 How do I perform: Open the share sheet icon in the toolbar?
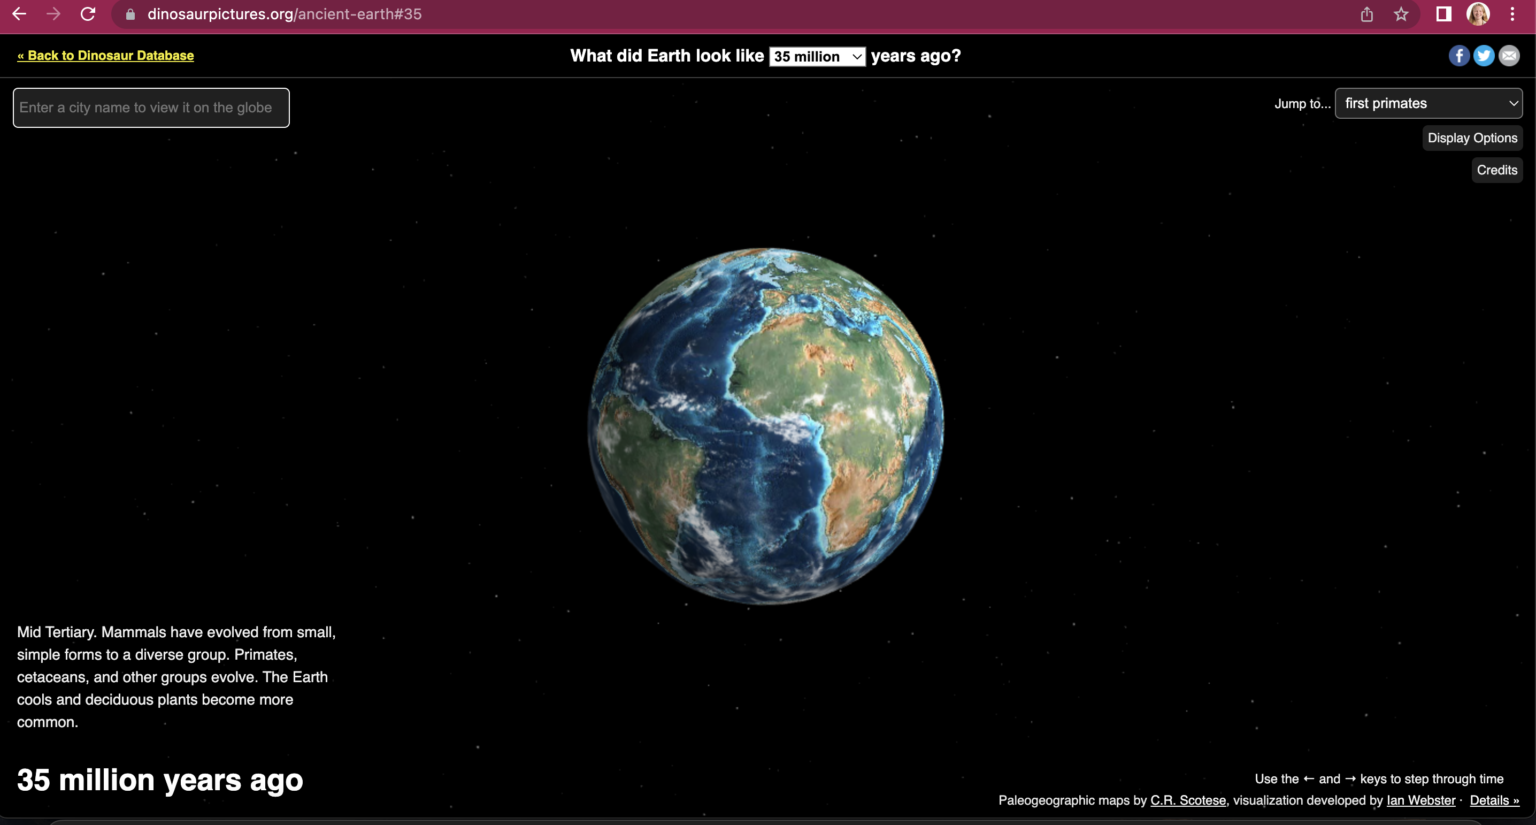[1366, 14]
